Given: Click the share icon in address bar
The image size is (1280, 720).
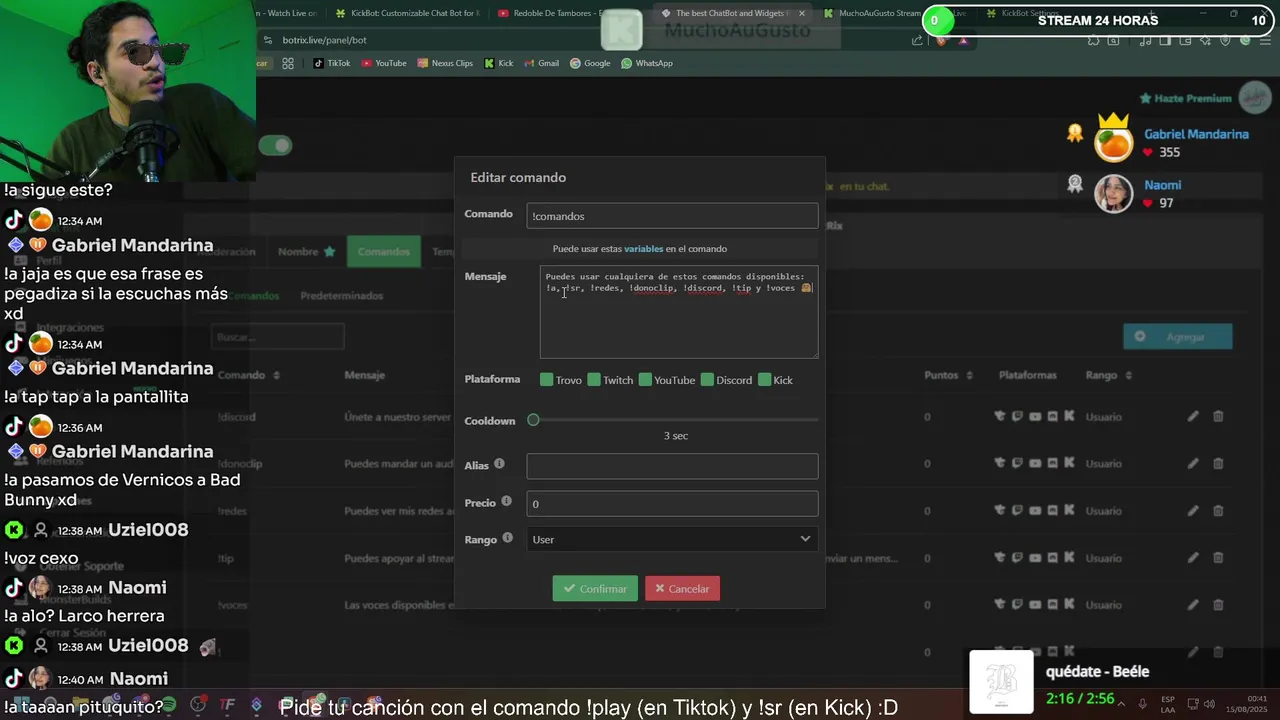Looking at the screenshot, I should tap(917, 40).
